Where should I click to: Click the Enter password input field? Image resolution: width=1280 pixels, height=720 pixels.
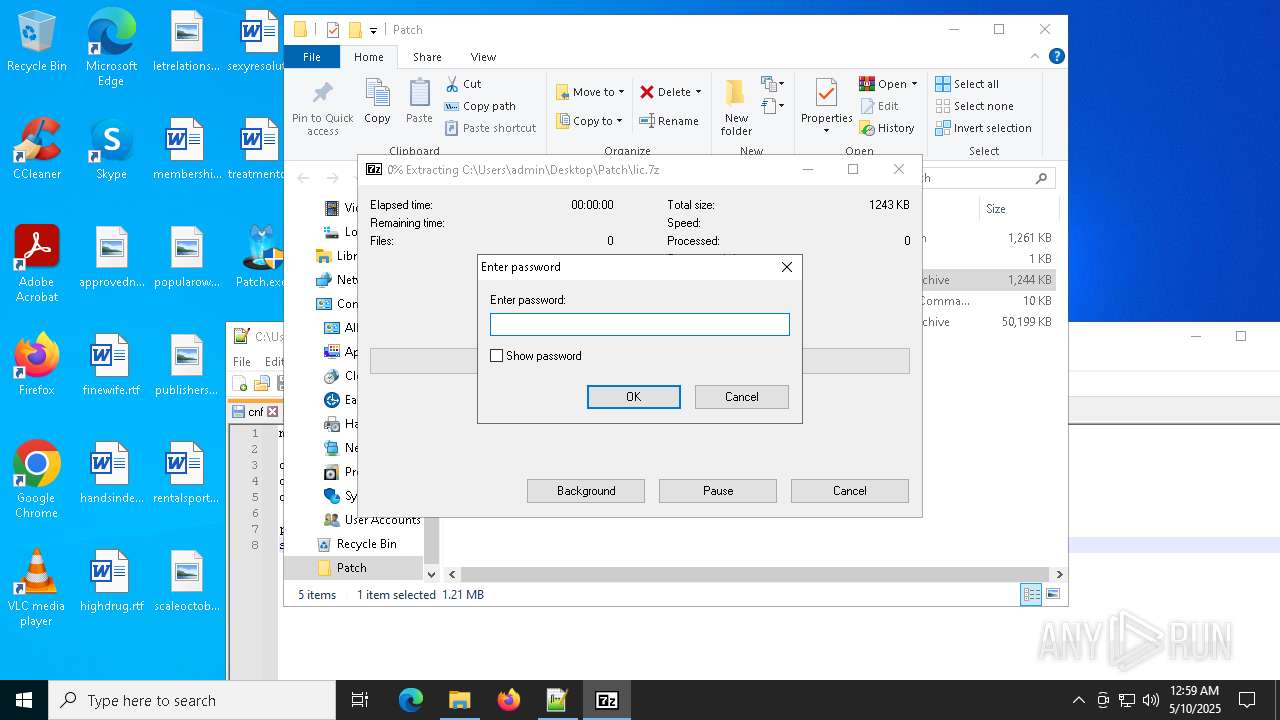(x=640, y=324)
